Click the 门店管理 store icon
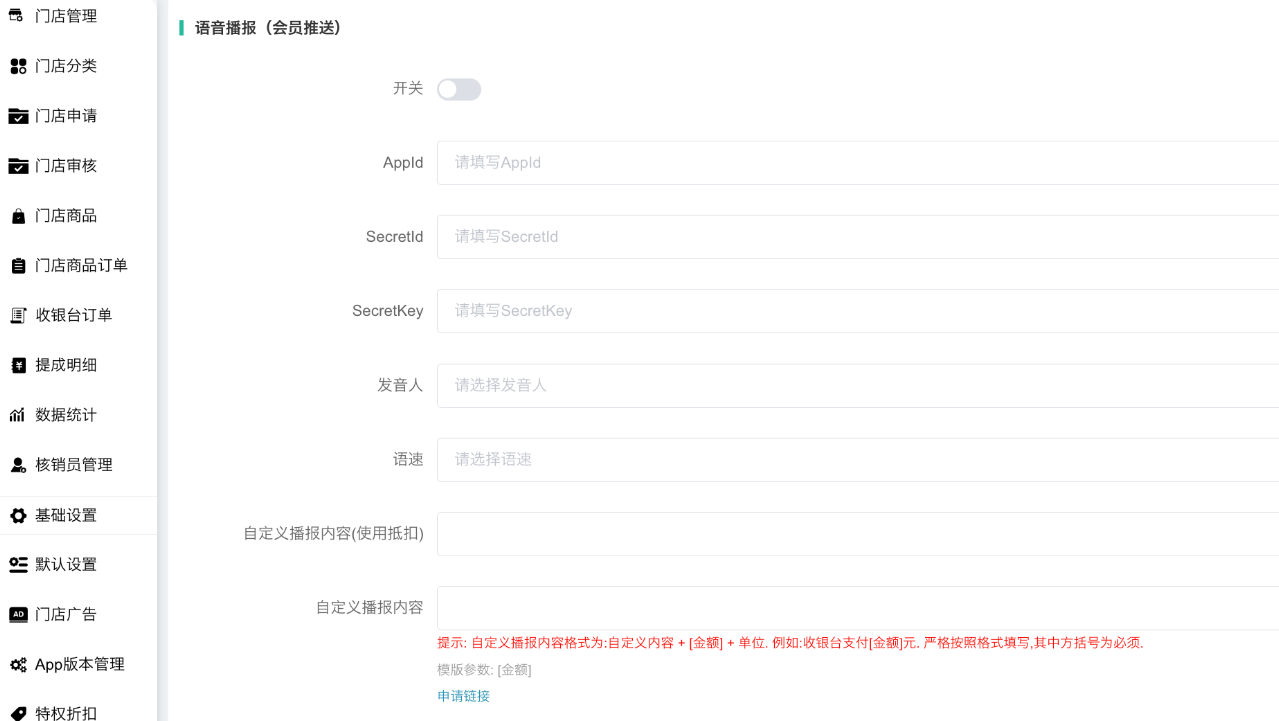The width and height of the screenshot is (1279, 721). [17, 16]
